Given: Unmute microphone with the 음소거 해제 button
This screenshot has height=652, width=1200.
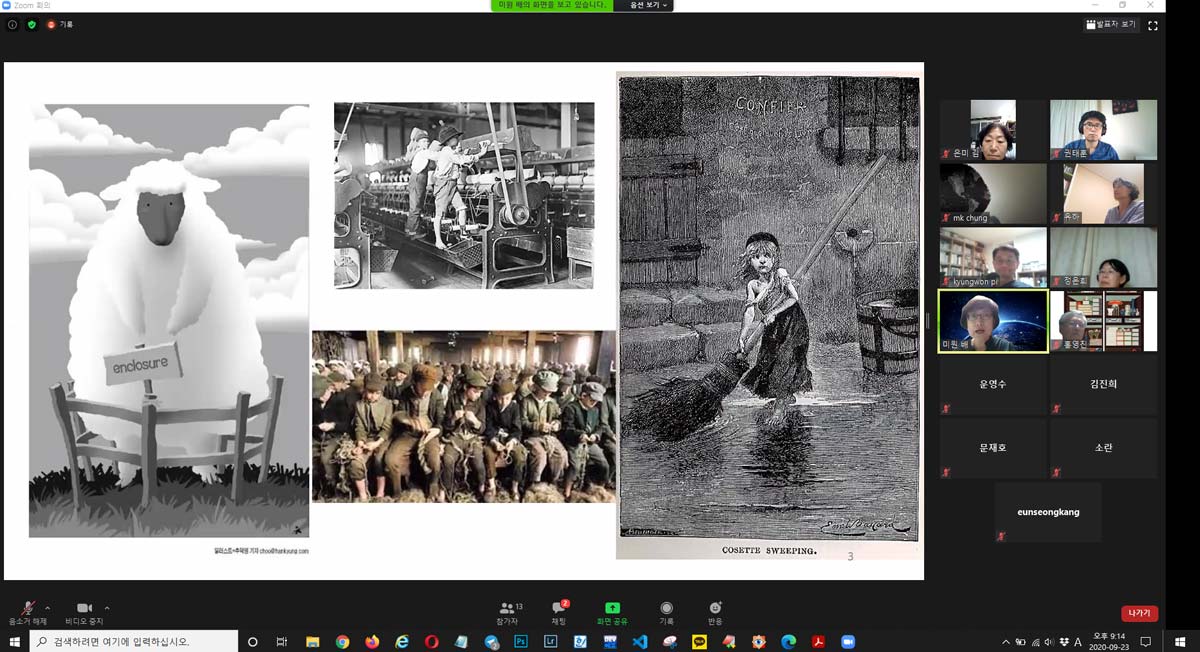Looking at the screenshot, I should point(27,612).
